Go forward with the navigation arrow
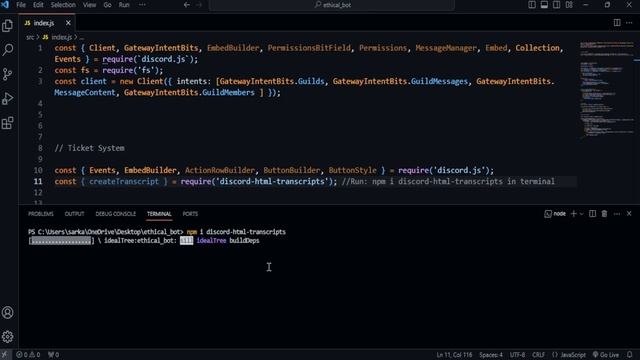The width and height of the screenshot is (640, 360). (x=199, y=5)
